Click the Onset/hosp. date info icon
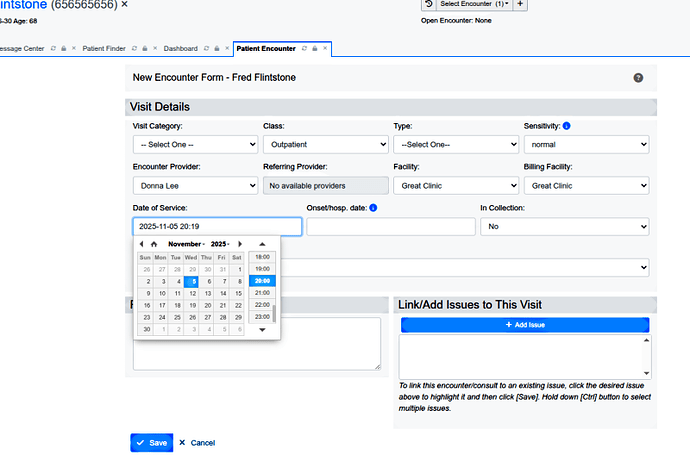 tap(373, 208)
